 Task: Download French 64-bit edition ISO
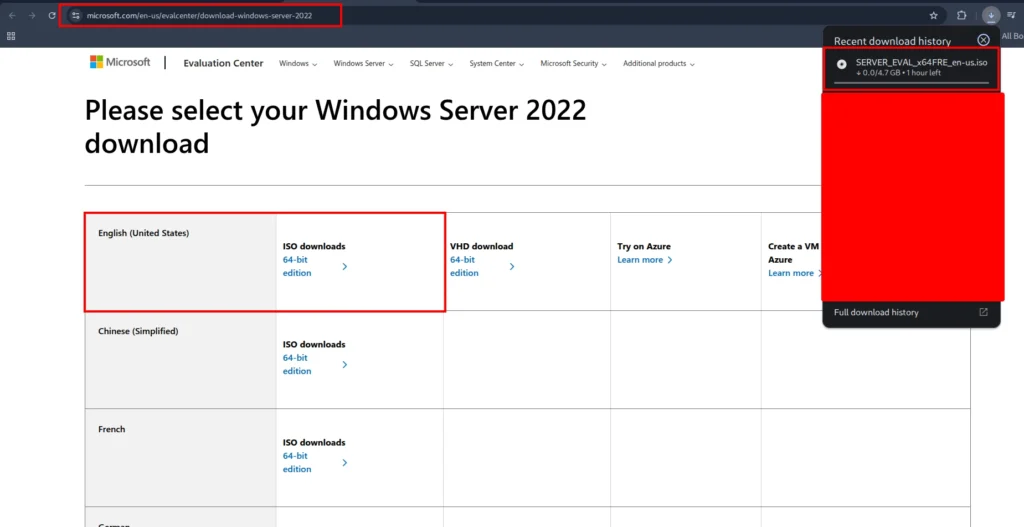click(315, 462)
